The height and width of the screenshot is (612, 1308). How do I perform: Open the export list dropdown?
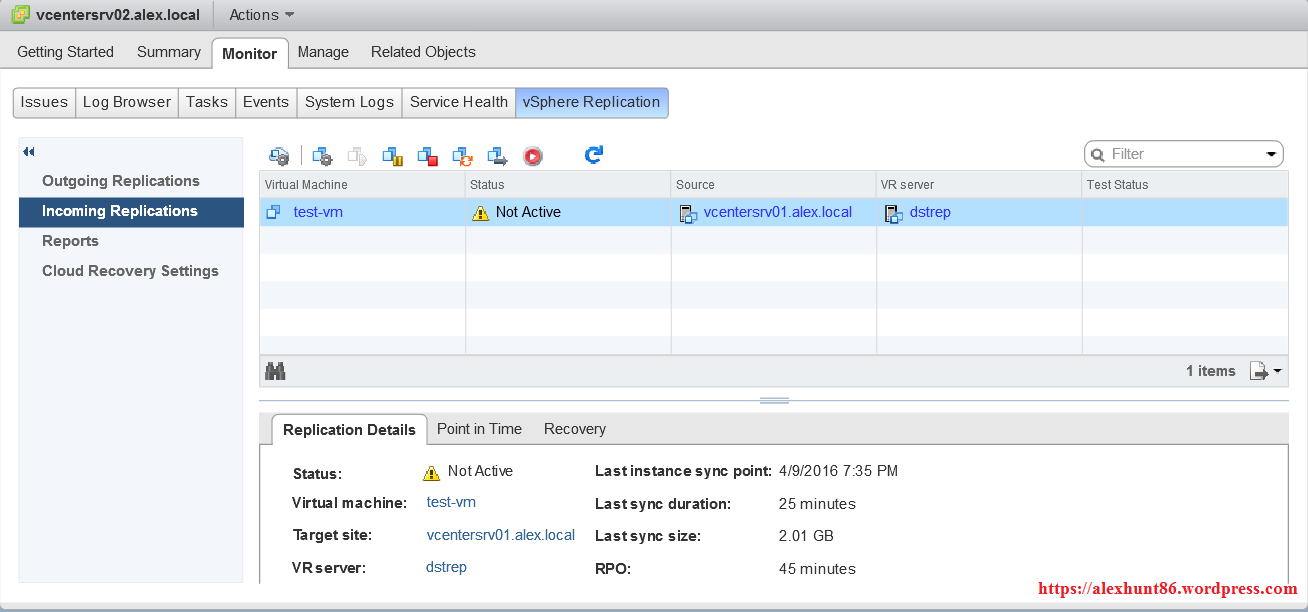pos(1265,371)
